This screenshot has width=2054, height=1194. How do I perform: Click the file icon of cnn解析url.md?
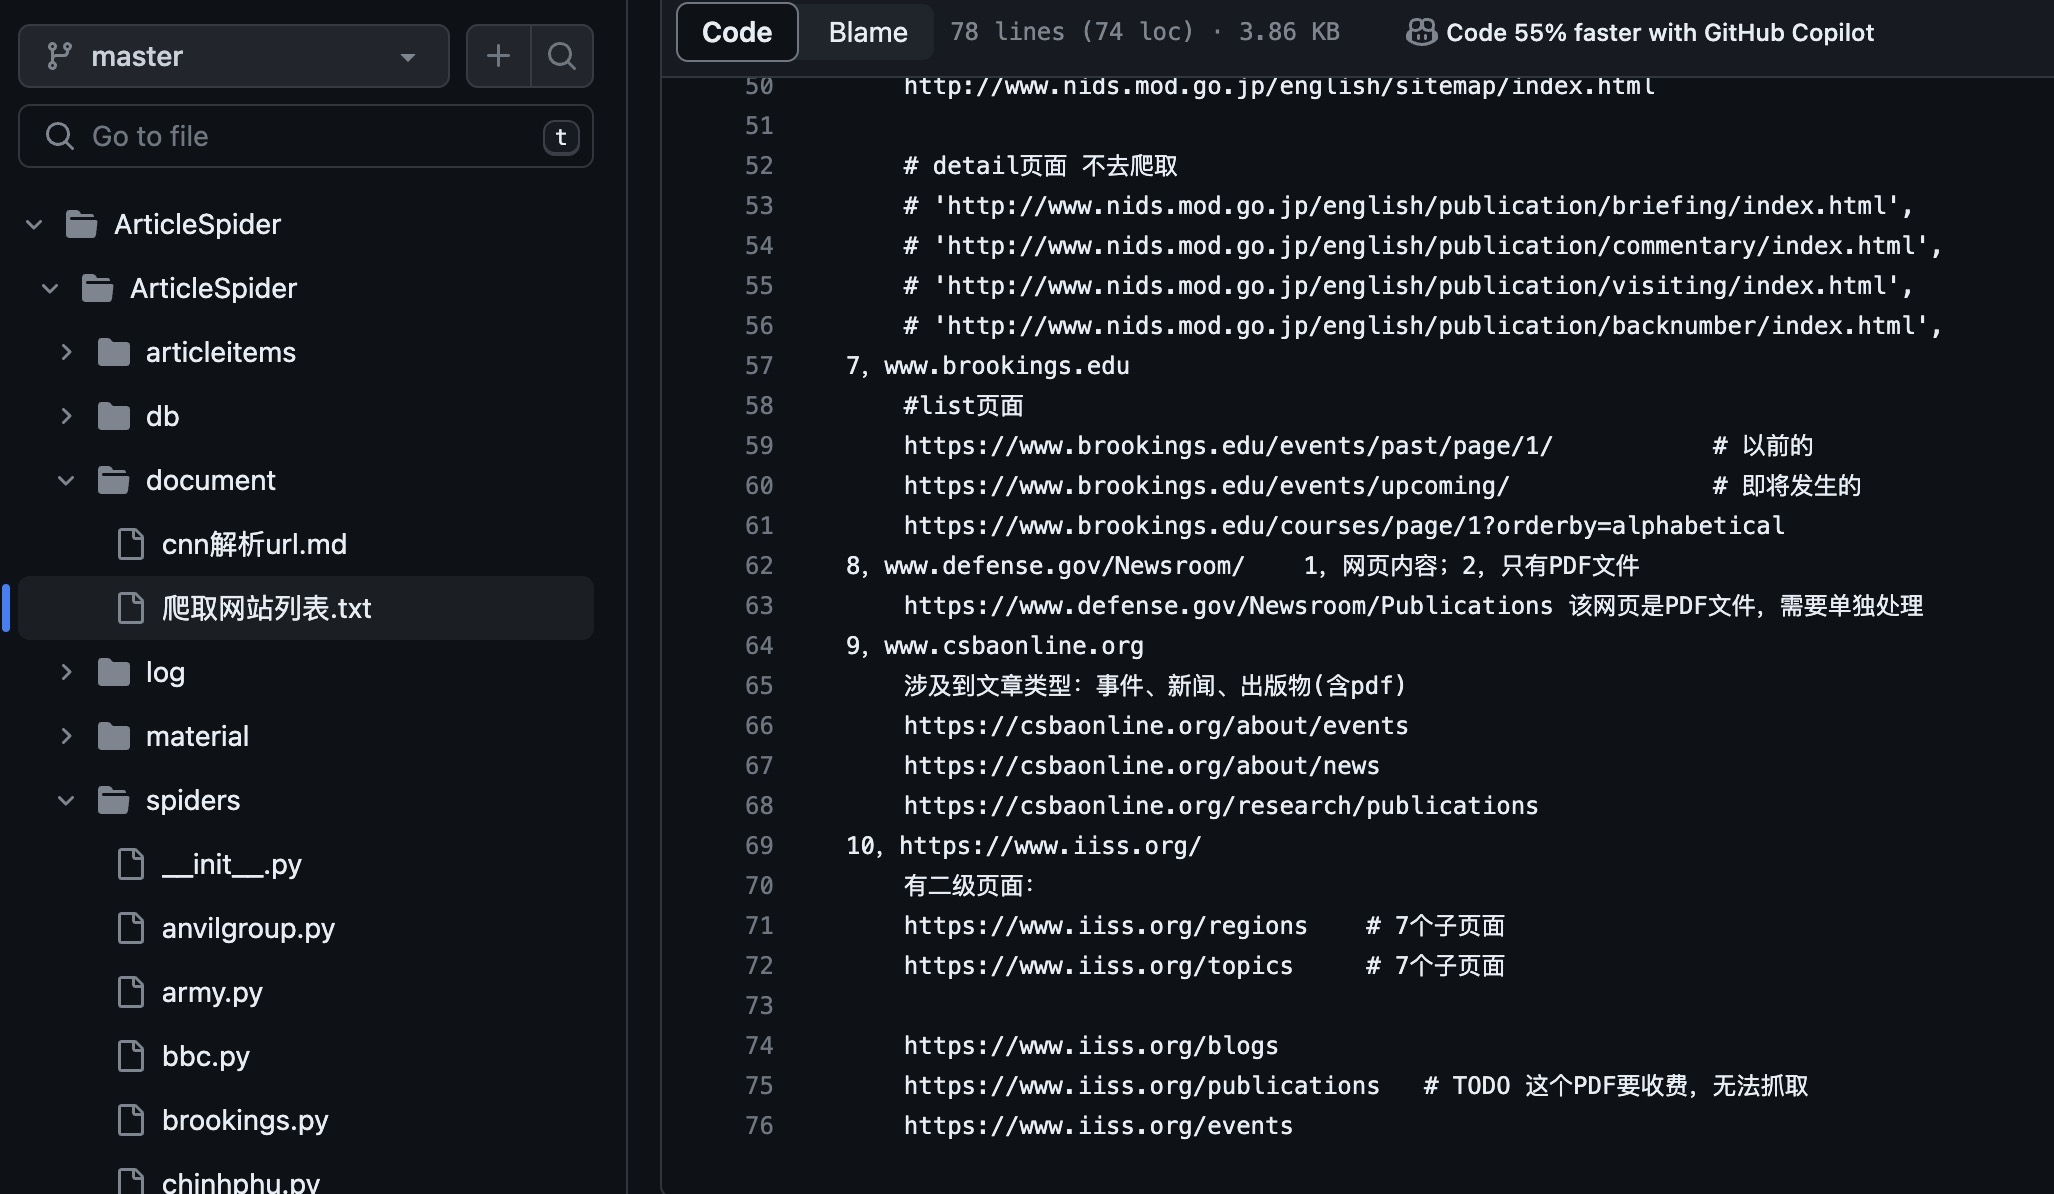(130, 544)
